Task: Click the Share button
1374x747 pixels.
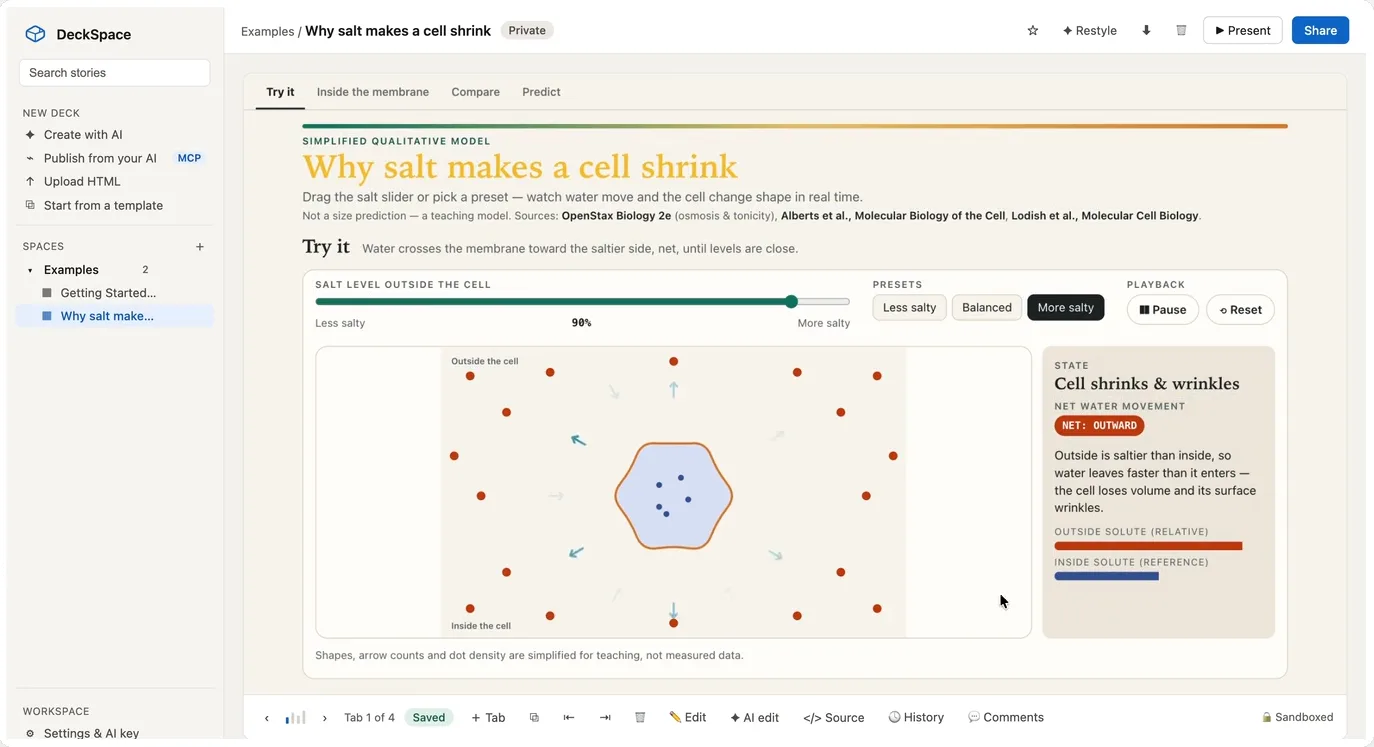Action: coord(1320,30)
